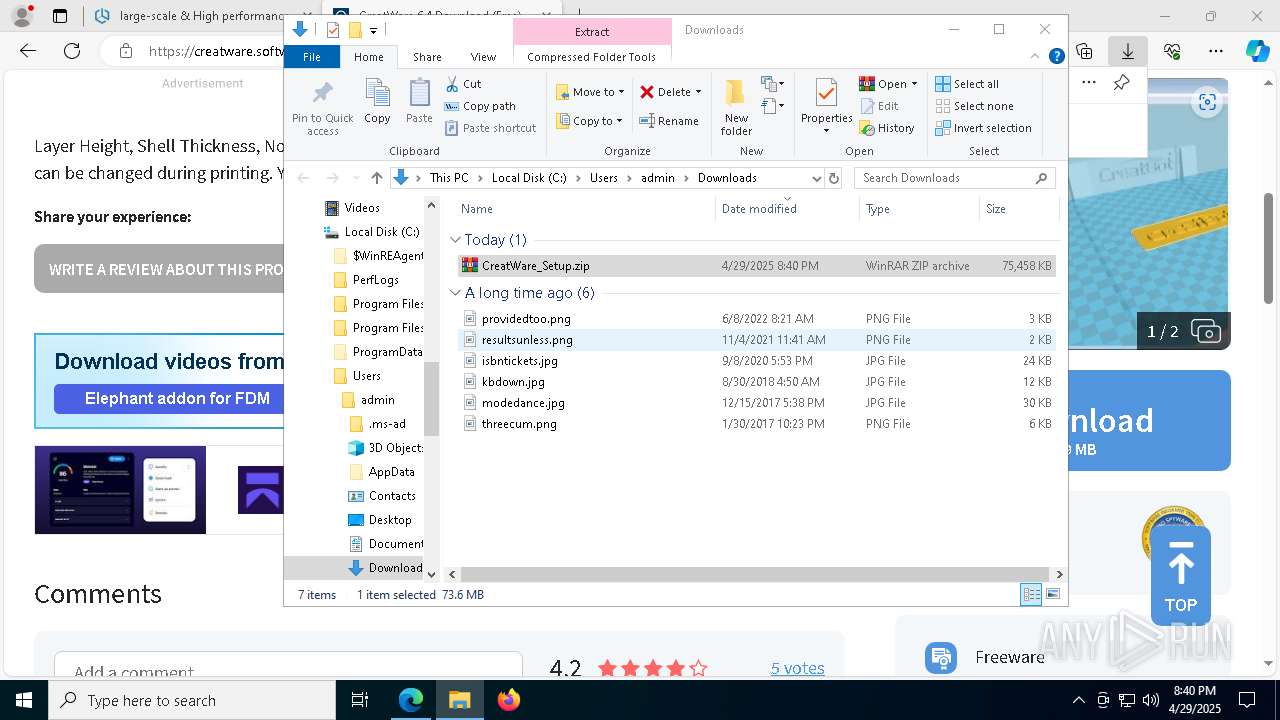
Task: Click the horizontal scrollbar of file list
Action: click(x=755, y=574)
